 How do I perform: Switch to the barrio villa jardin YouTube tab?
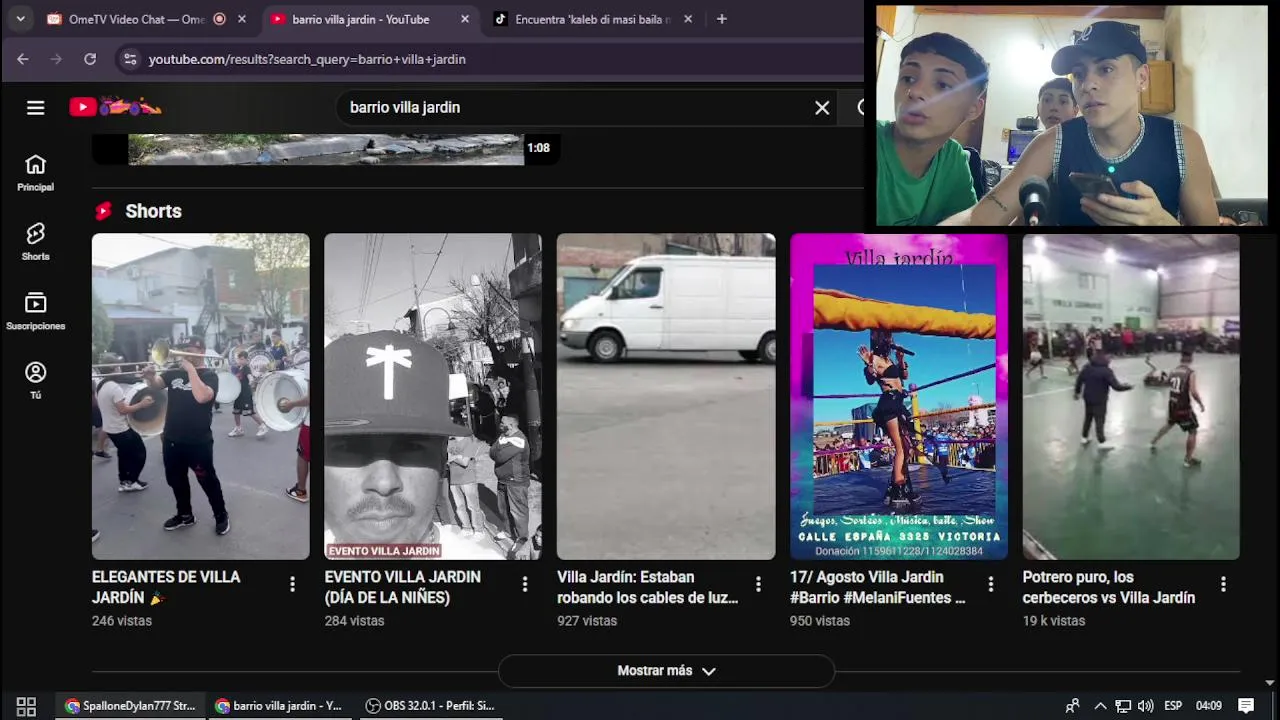click(368, 19)
